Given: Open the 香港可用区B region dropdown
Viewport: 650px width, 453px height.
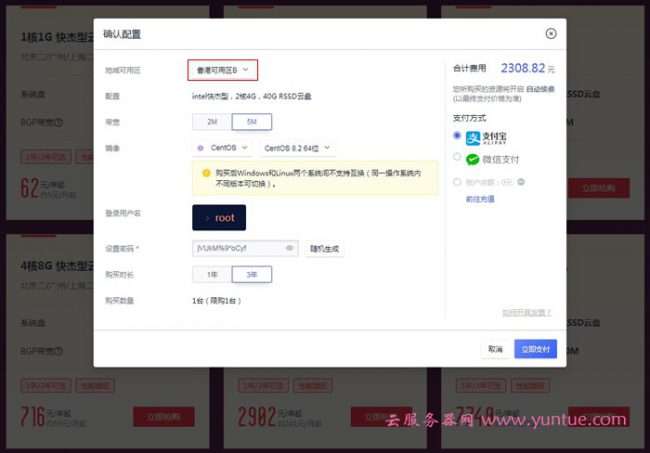Looking at the screenshot, I should coord(222,70).
